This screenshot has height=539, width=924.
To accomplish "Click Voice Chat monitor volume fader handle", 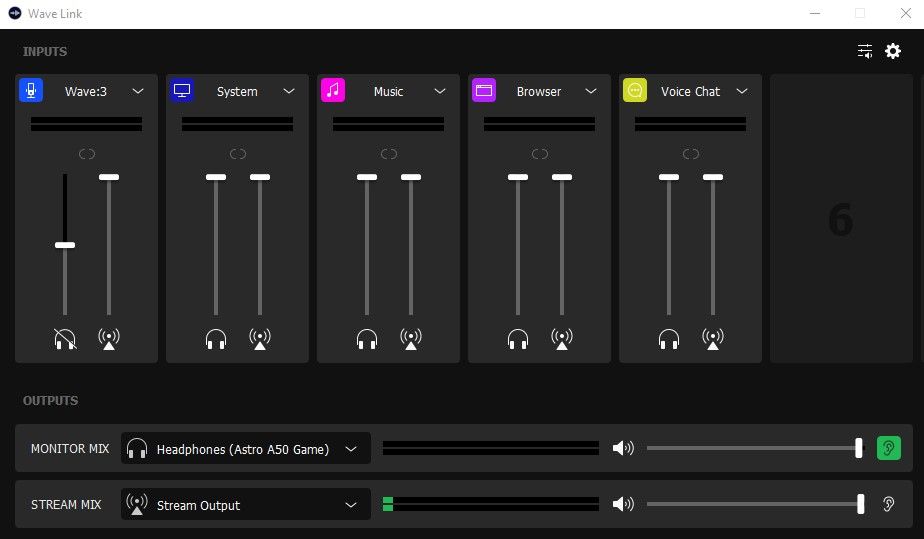I will coord(669,177).
